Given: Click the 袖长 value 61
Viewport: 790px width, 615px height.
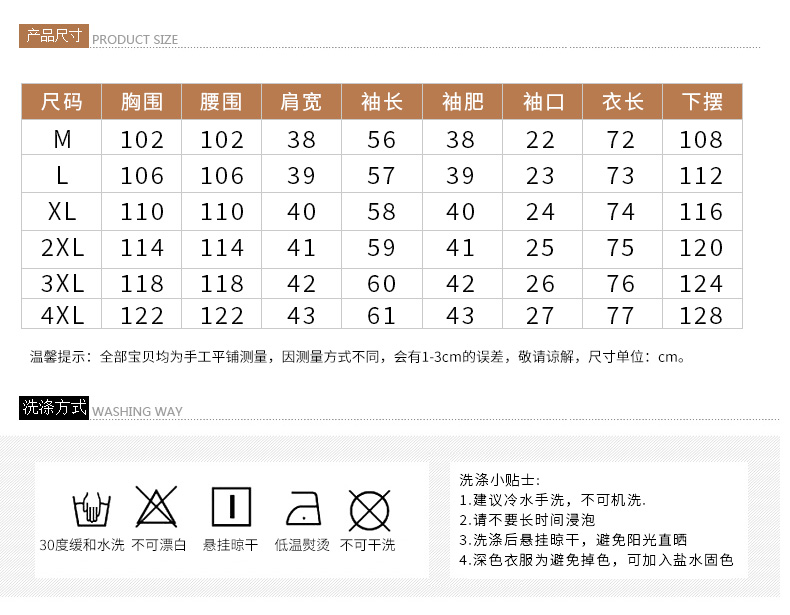Looking at the screenshot, I should pos(381,316).
